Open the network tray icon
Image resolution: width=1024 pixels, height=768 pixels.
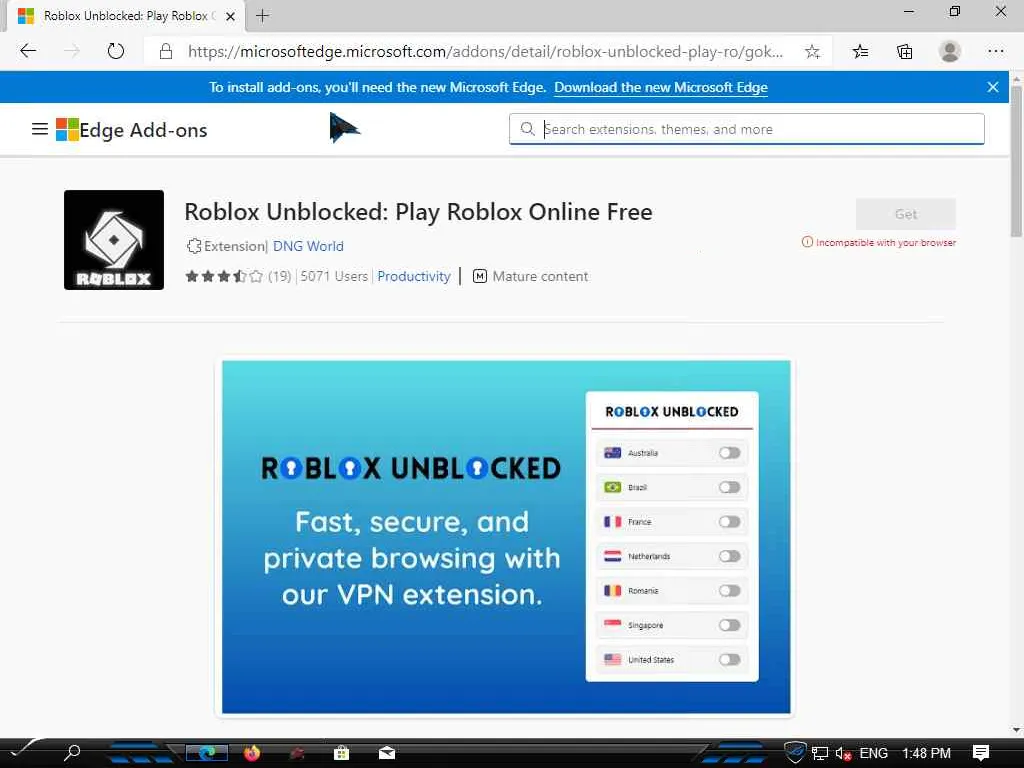[820, 753]
